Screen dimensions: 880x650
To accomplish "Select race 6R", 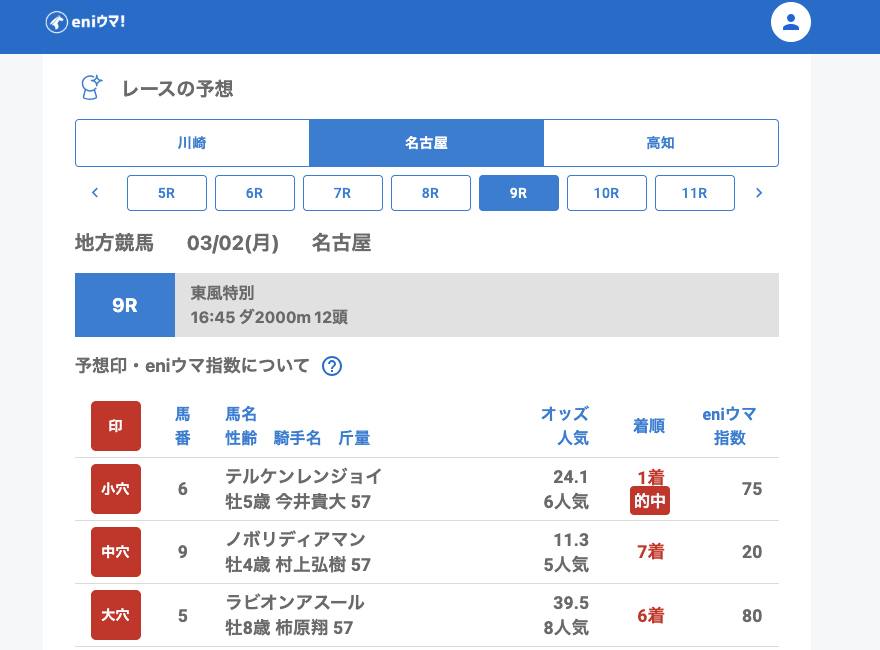I will point(255,193).
